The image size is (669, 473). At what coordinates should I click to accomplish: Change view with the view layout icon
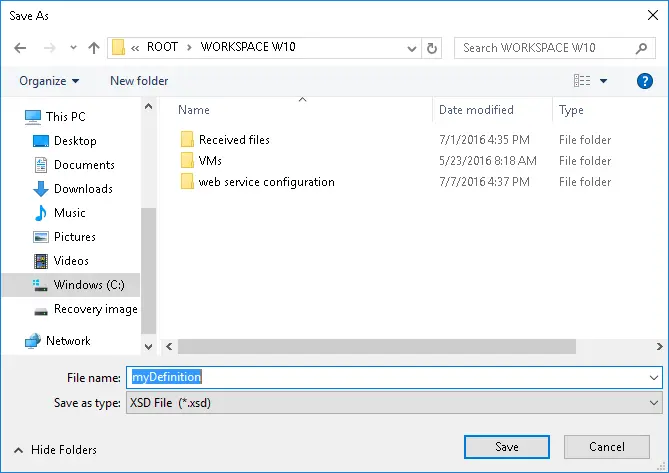[582, 81]
